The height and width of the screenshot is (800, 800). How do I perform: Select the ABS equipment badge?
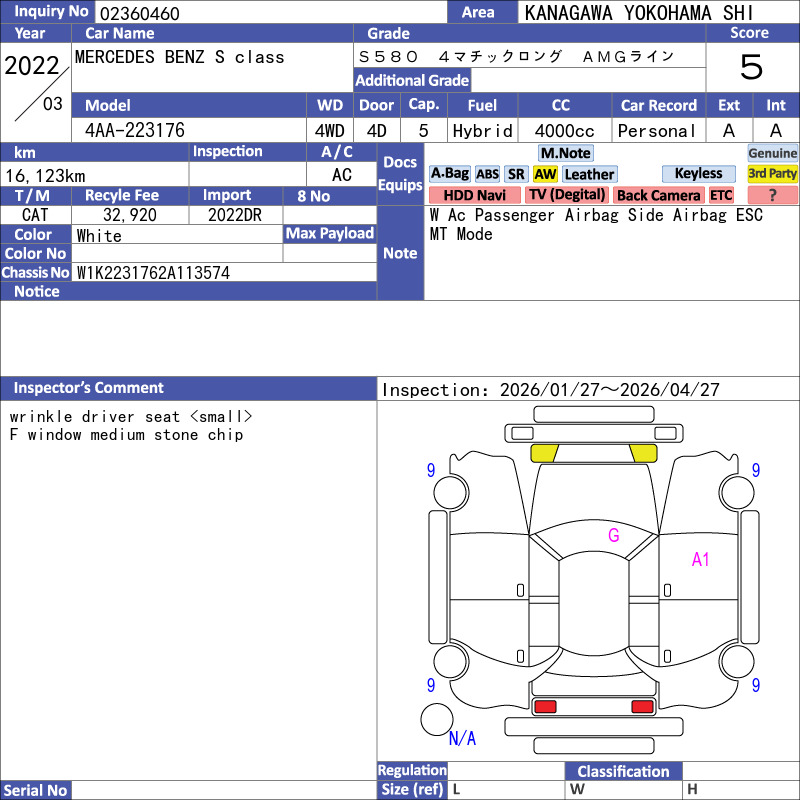487,174
